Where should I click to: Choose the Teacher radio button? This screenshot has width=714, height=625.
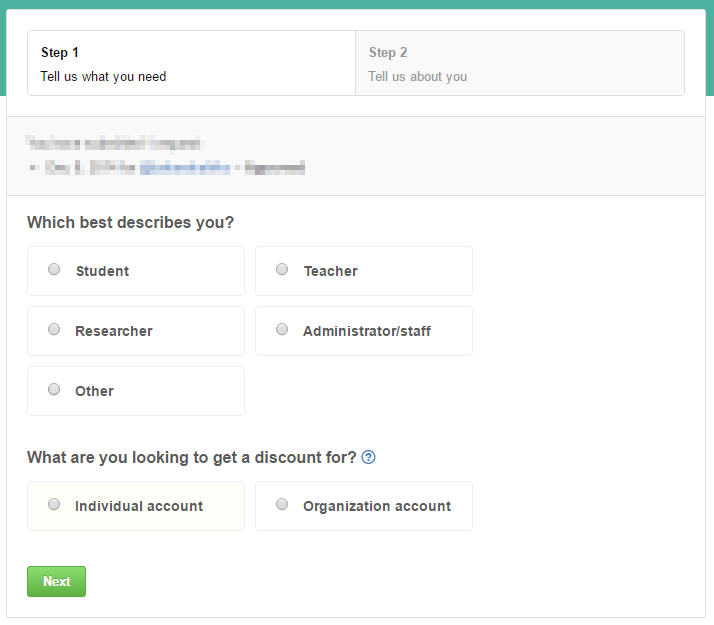[x=282, y=269]
